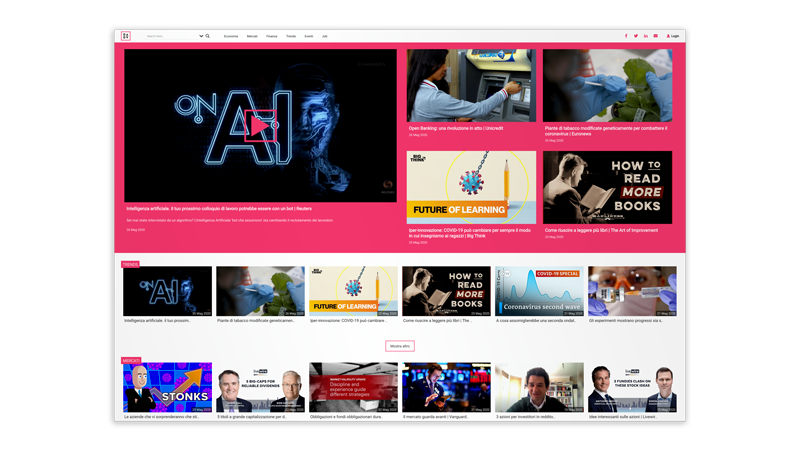The width and height of the screenshot is (800, 450).
Task: Open the 'Iper-innovazione: COVID-19' hero headline
Action: (x=469, y=233)
